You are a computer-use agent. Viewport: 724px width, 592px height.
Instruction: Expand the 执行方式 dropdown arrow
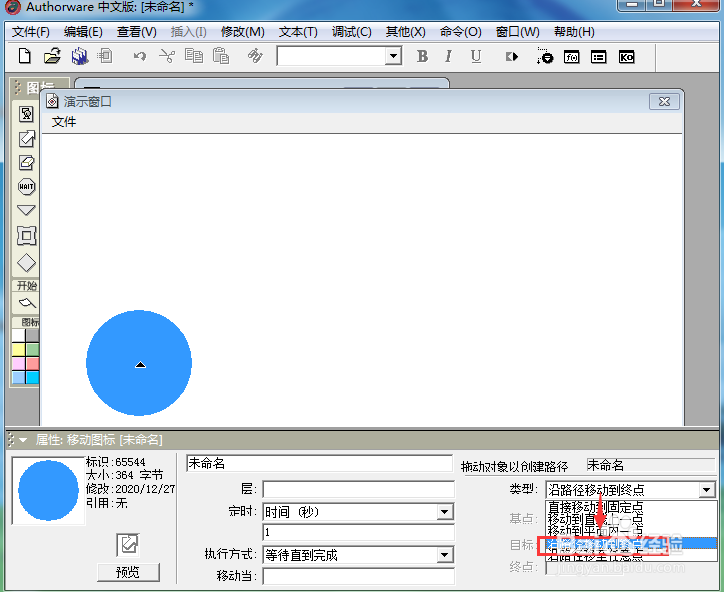pos(444,555)
